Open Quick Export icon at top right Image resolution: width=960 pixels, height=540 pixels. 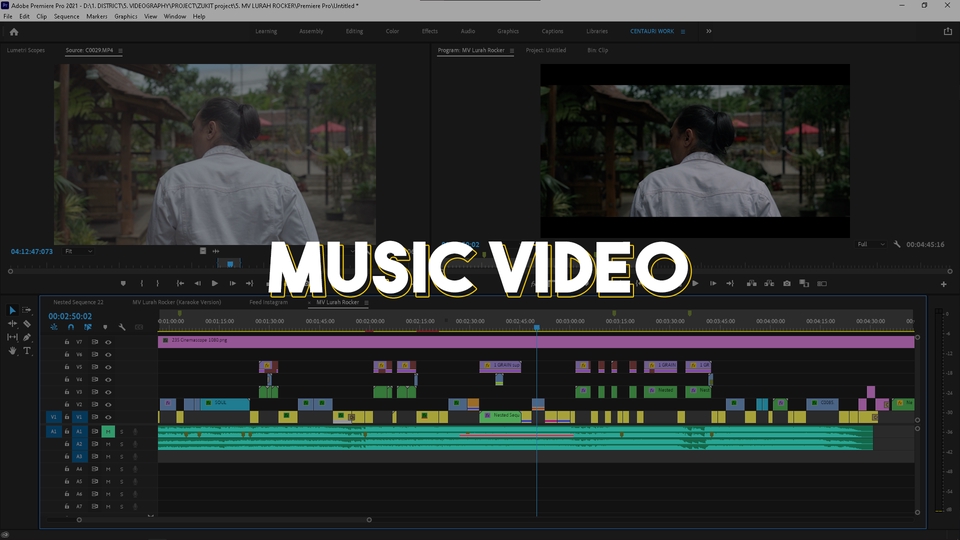point(948,31)
